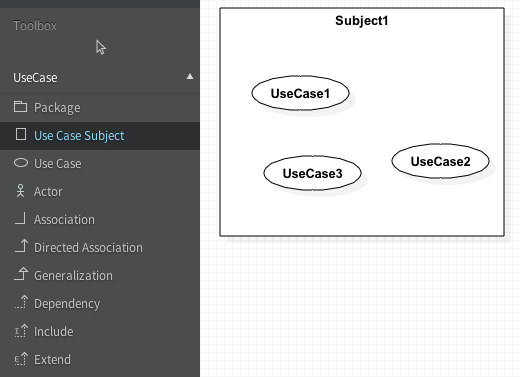
Task: Select the Extend relationship icon
Action: (x=21, y=359)
